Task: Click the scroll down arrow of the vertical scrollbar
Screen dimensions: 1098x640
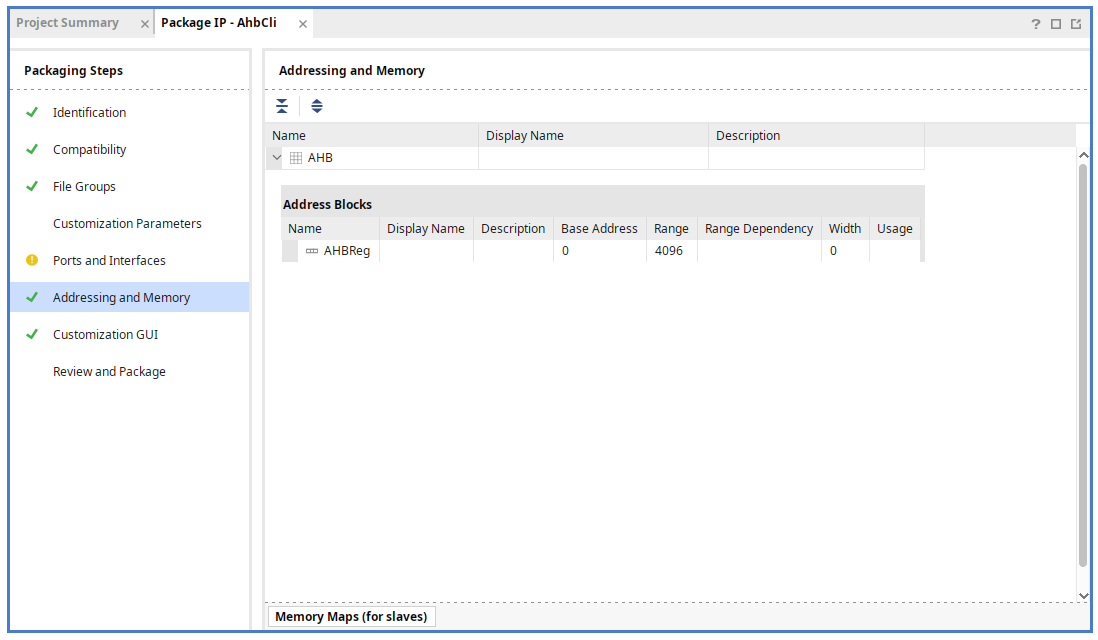Action: (x=1083, y=595)
